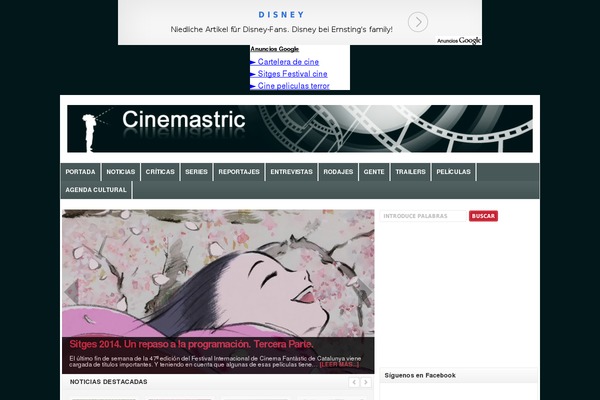Click the Síguenos en Facebook heading
This screenshot has width=600, height=400.
tap(420, 376)
